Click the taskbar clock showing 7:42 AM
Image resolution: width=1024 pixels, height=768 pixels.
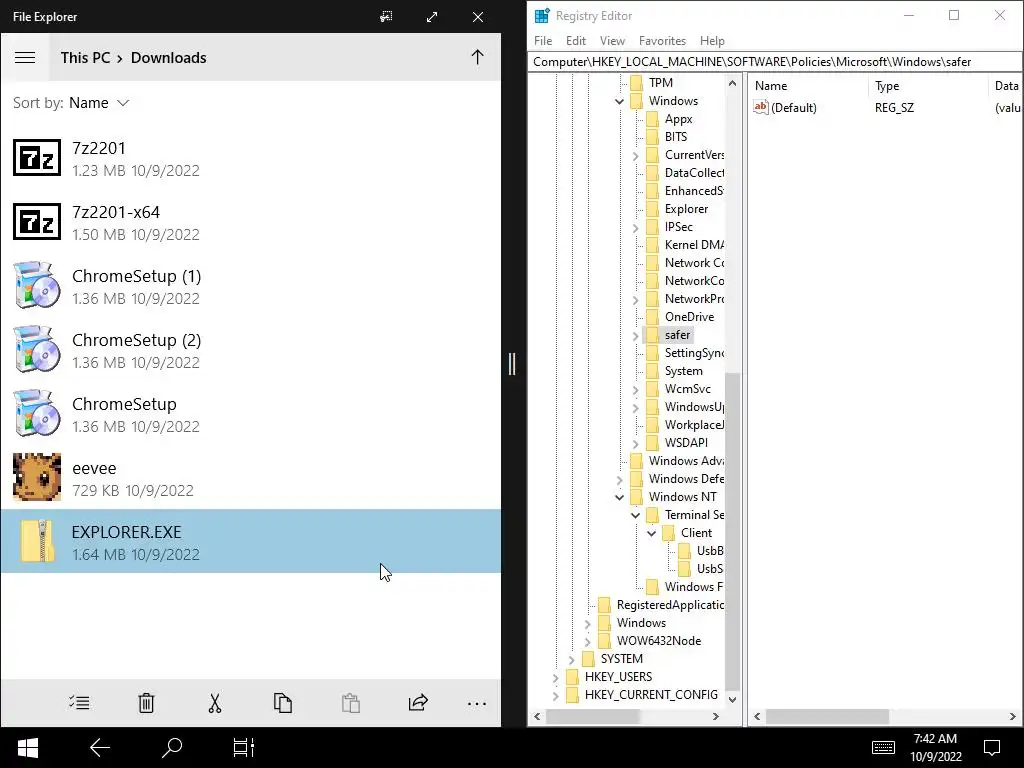pyautogui.click(x=935, y=748)
